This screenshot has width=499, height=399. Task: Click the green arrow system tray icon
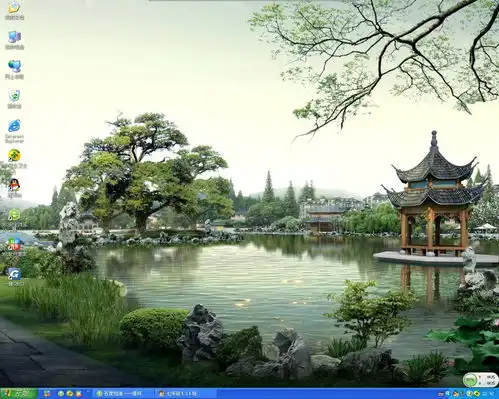[x=462, y=394]
